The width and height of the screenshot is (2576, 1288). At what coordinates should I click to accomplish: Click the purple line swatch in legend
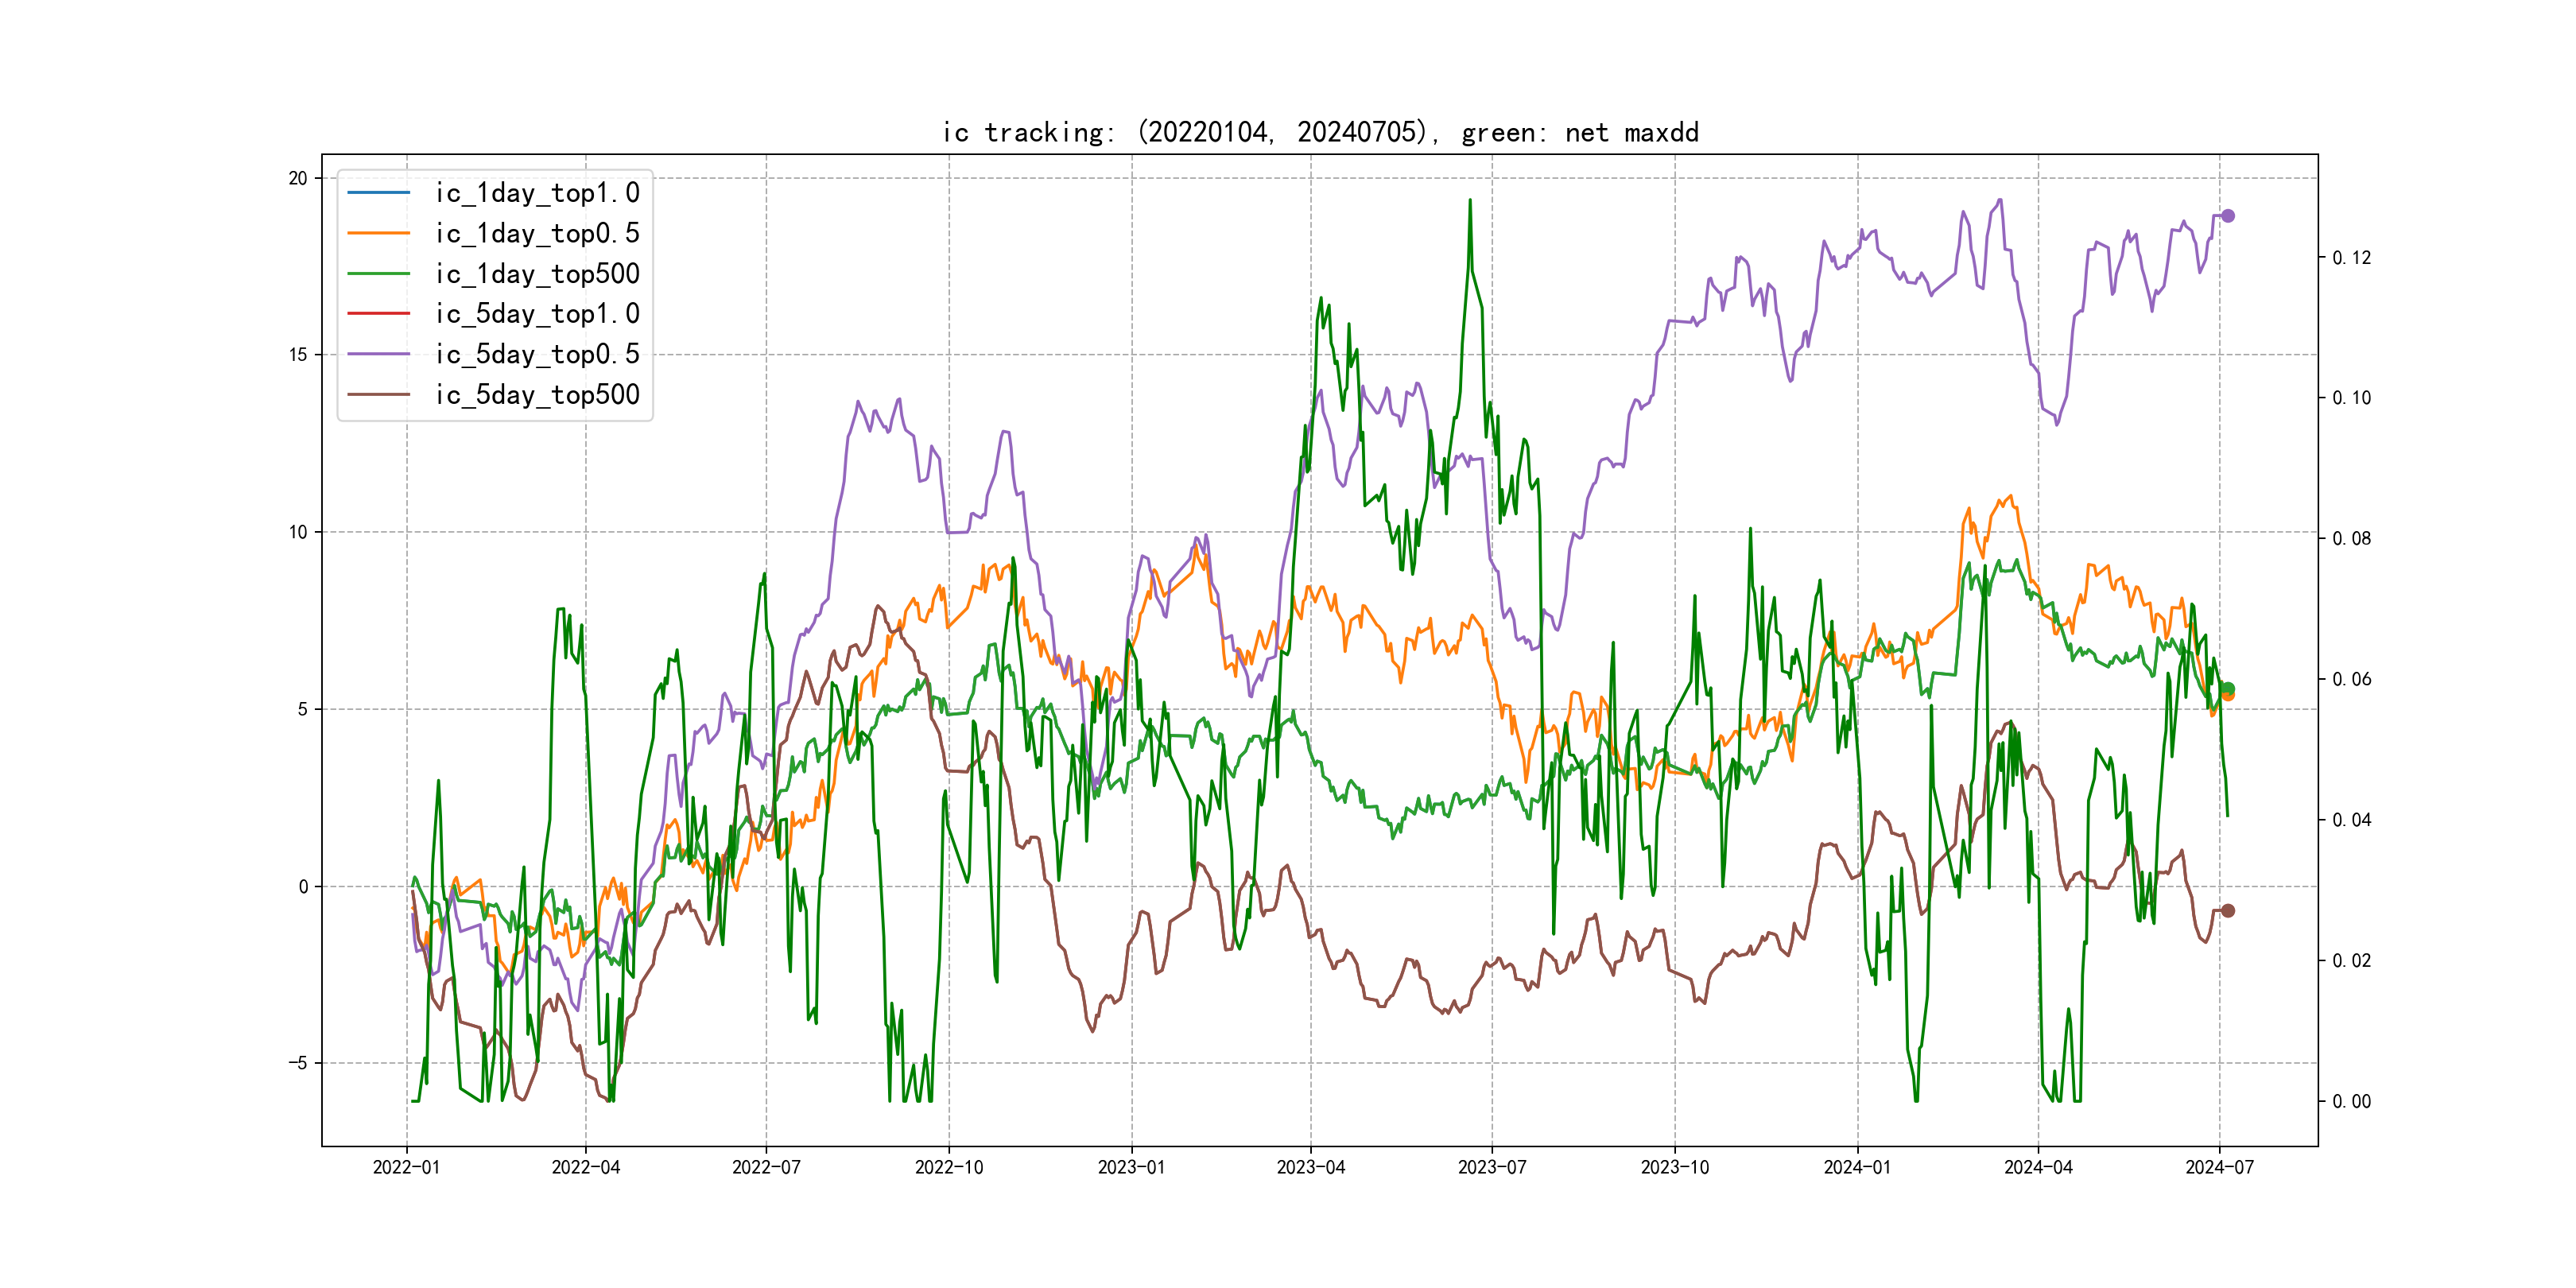pyautogui.click(x=378, y=354)
